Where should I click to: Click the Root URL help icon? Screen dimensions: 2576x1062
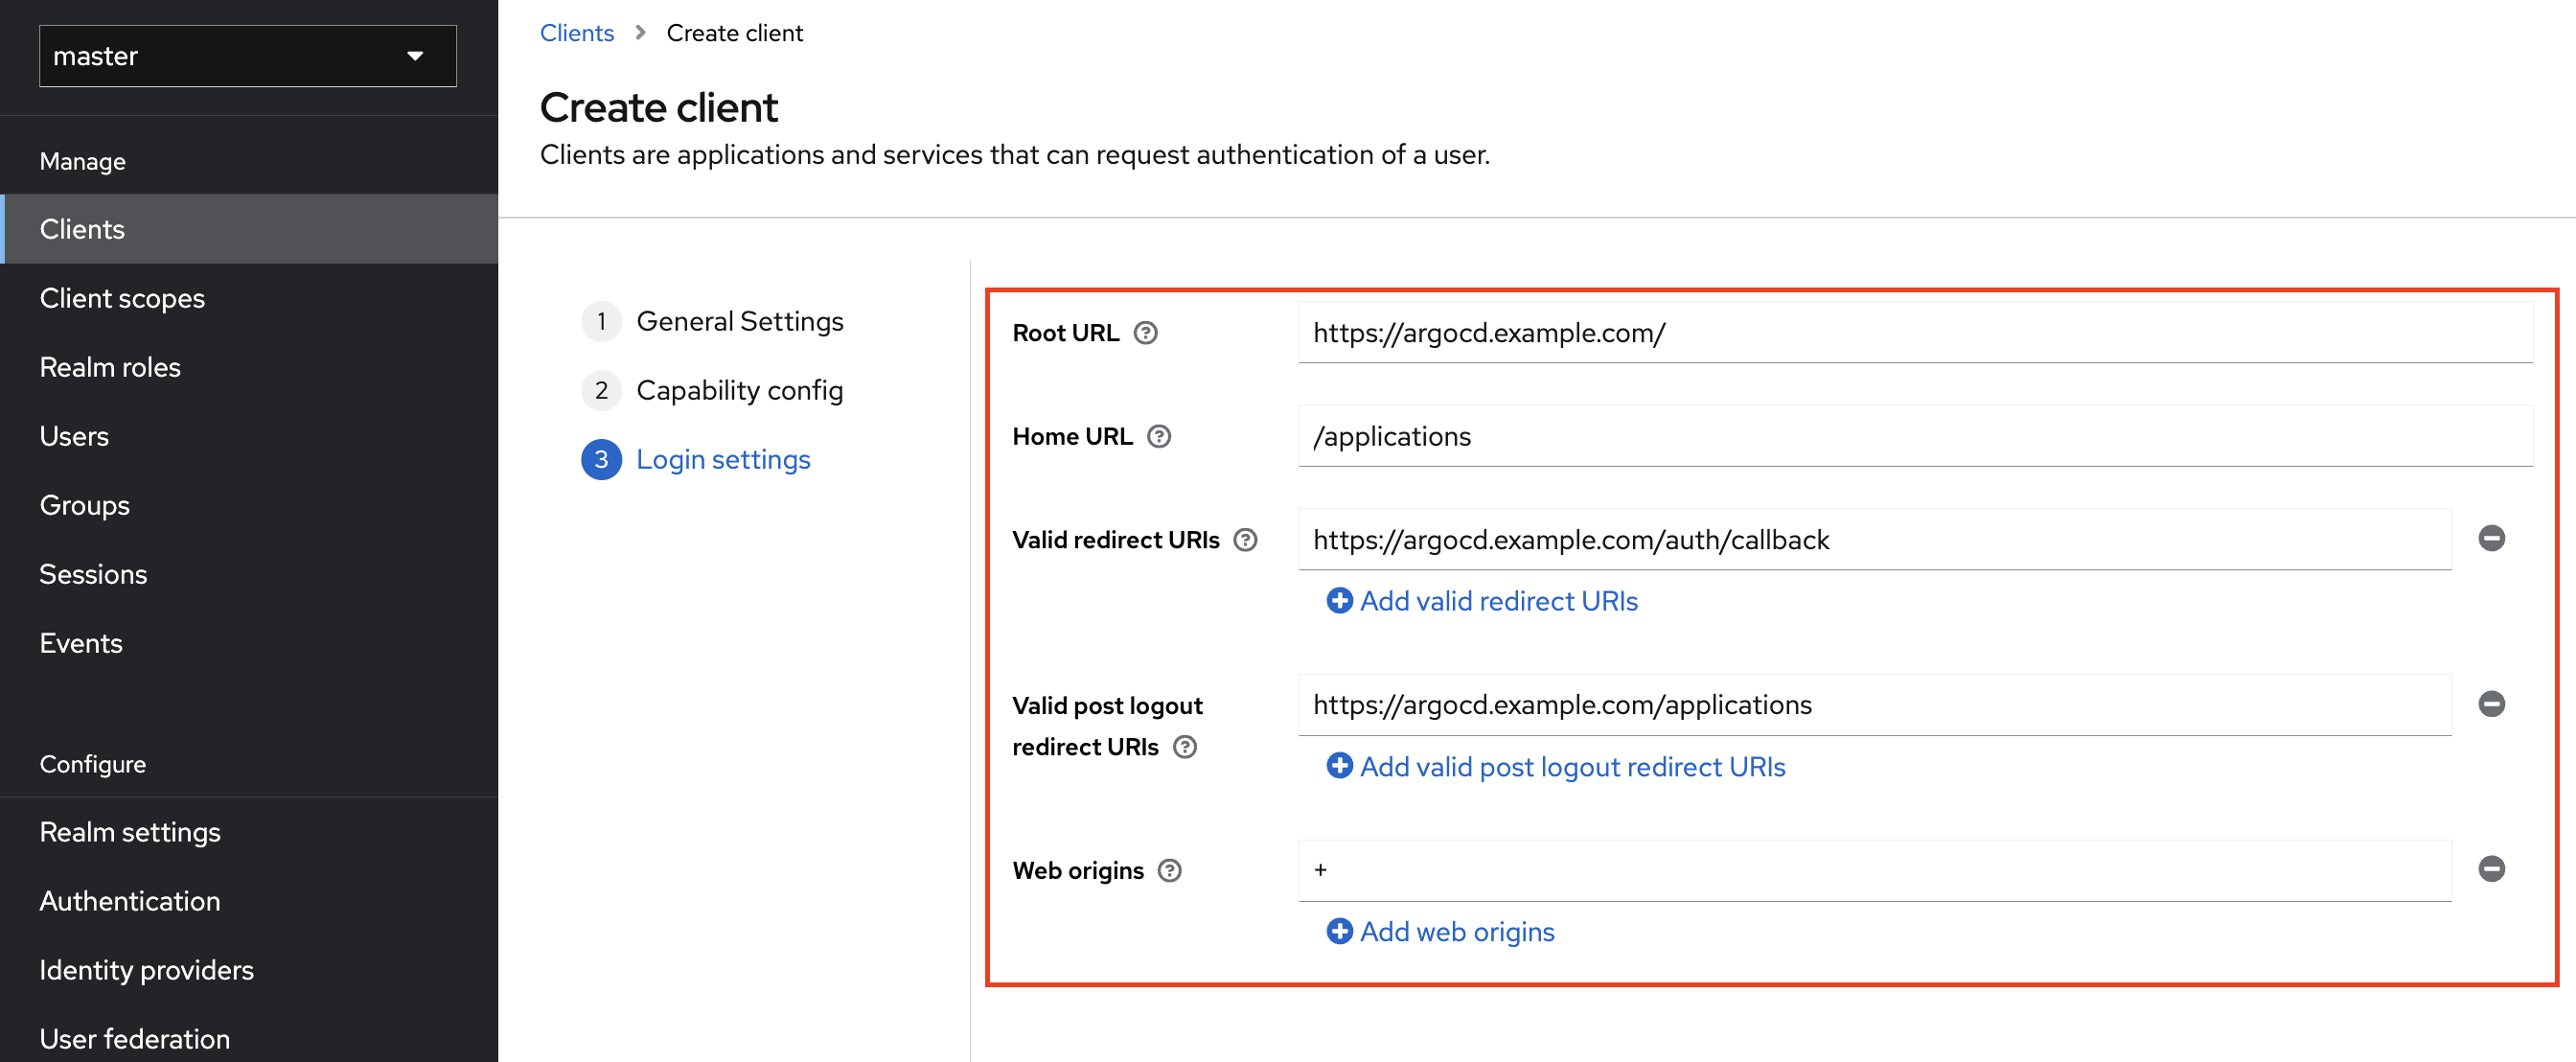click(x=1145, y=333)
